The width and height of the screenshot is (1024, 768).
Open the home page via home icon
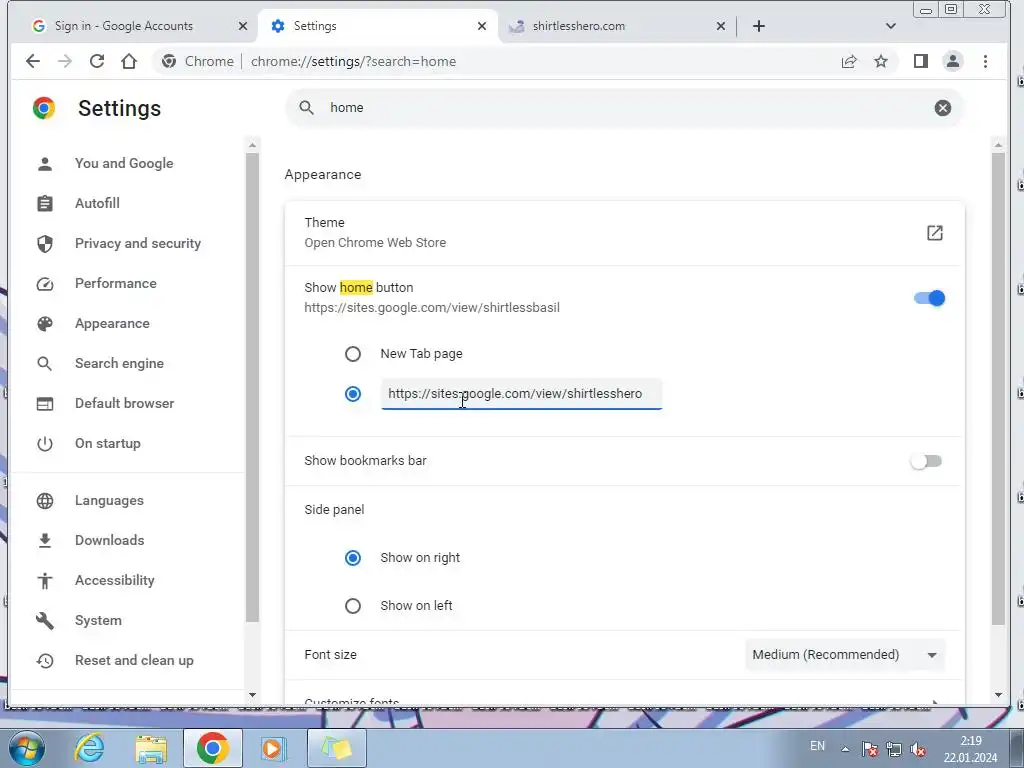[x=129, y=61]
